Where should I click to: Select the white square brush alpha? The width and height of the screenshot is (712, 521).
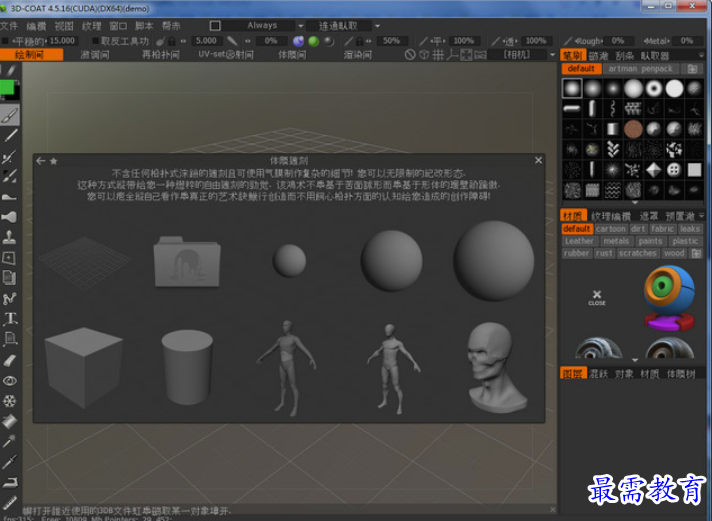pyautogui.click(x=694, y=170)
